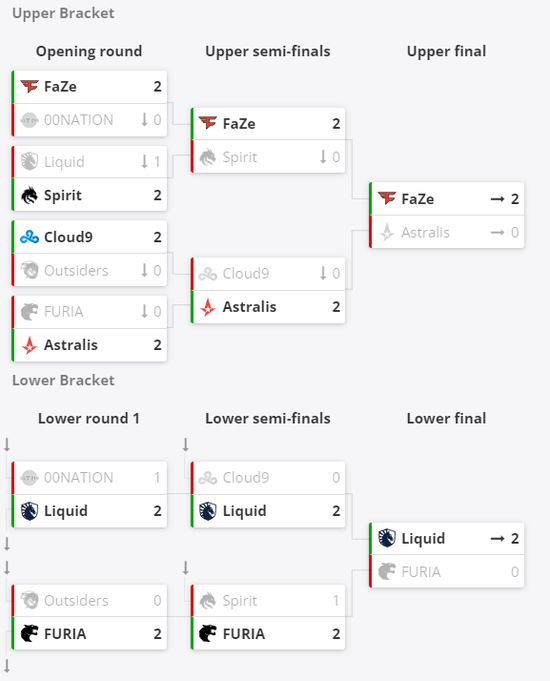Click the Upper semi-finals column header
This screenshot has width=550, height=681.
pyautogui.click(x=268, y=51)
